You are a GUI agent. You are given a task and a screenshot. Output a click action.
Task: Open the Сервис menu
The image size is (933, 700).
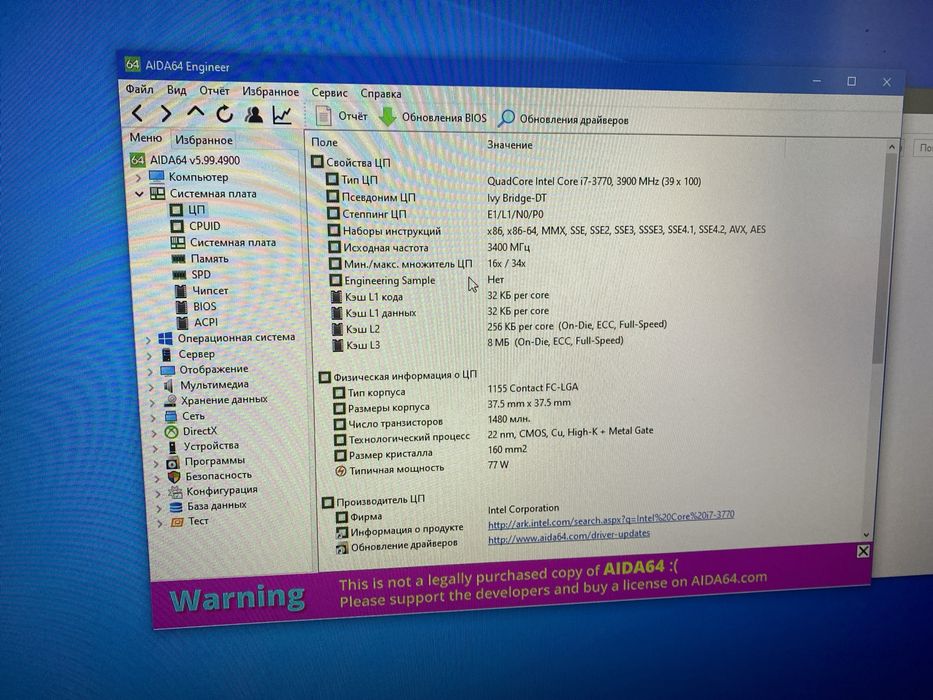click(329, 93)
